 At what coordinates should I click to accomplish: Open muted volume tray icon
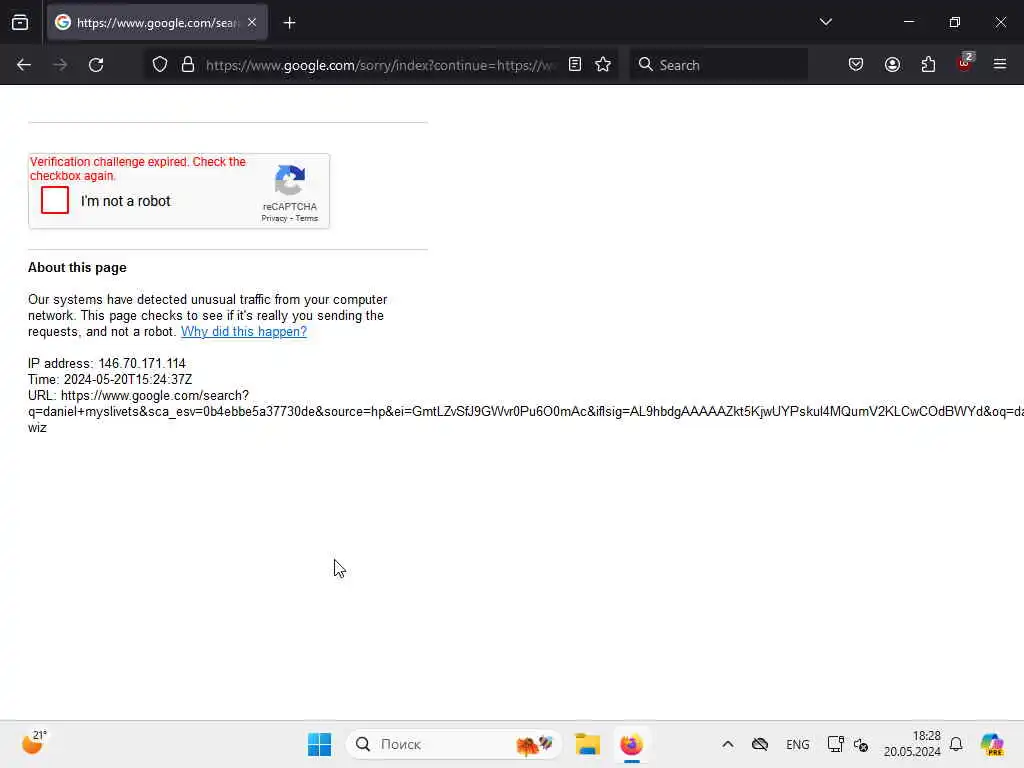(x=861, y=744)
